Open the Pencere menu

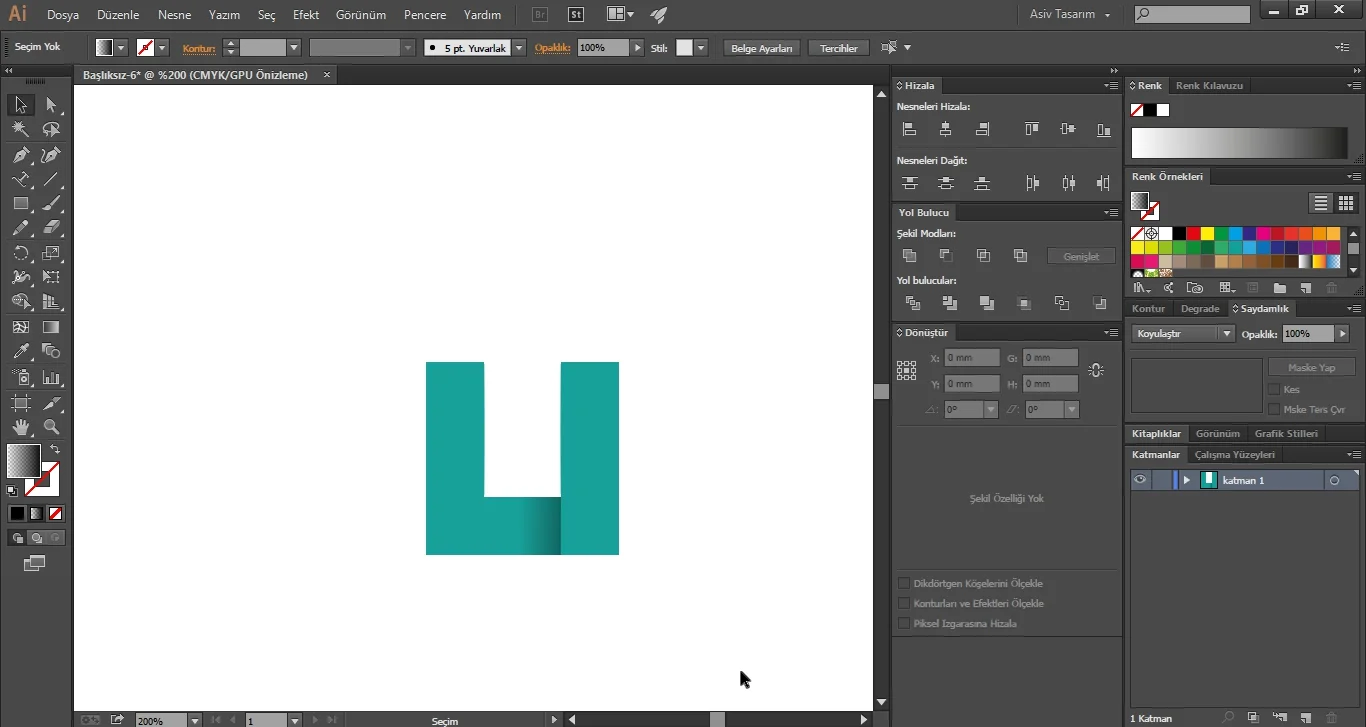[425, 15]
